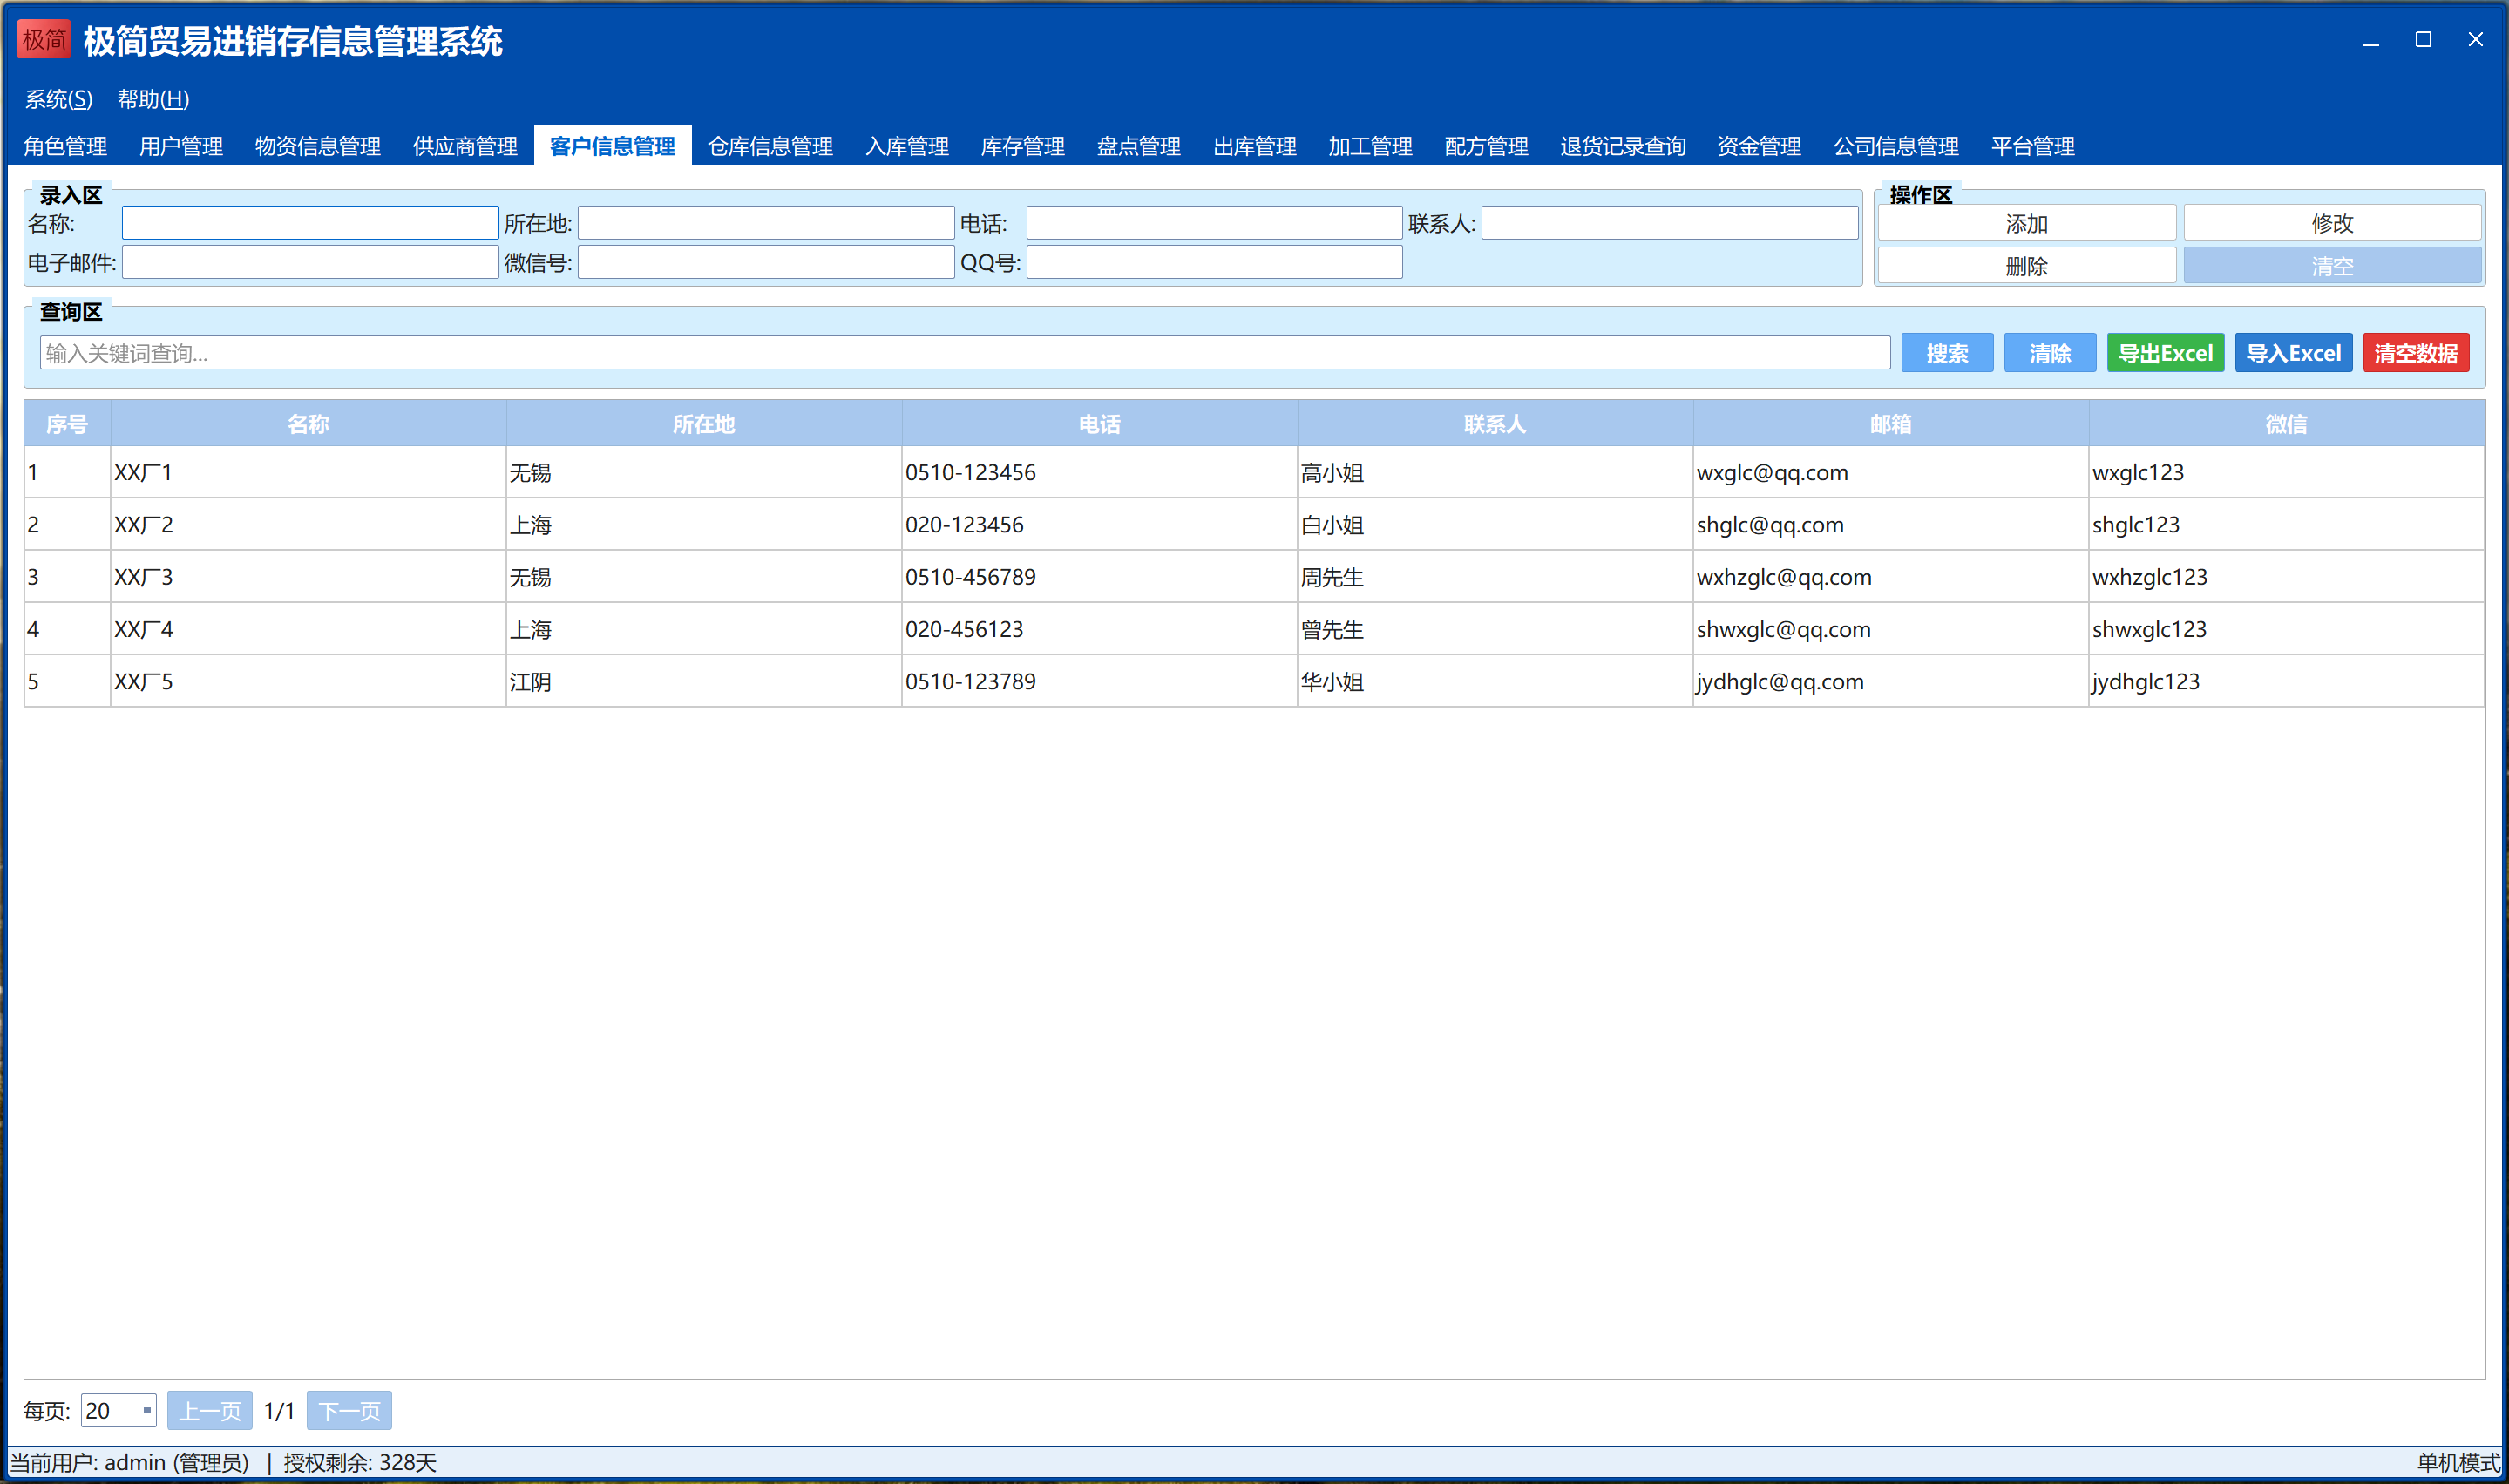This screenshot has width=2509, height=1484.
Task: Switch to the 资金管理 tab
Action: [1759, 146]
